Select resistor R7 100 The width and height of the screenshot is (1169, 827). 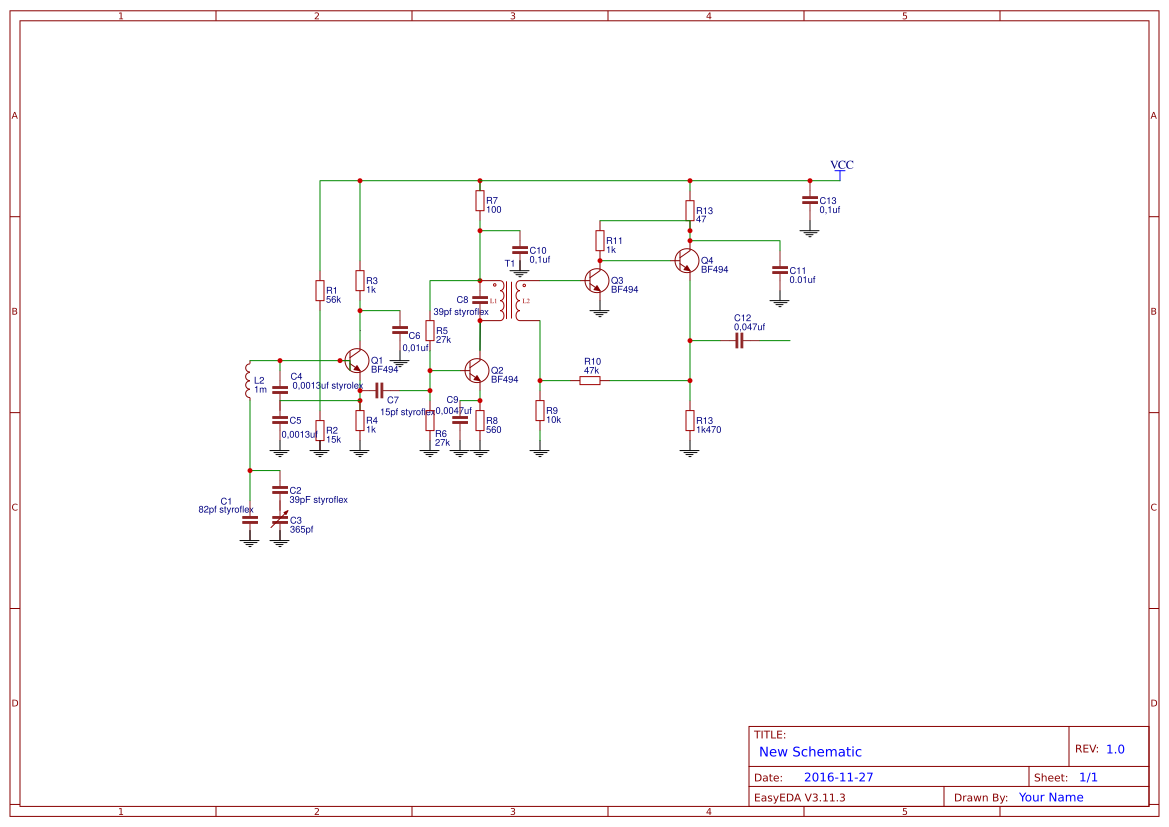coord(479,201)
